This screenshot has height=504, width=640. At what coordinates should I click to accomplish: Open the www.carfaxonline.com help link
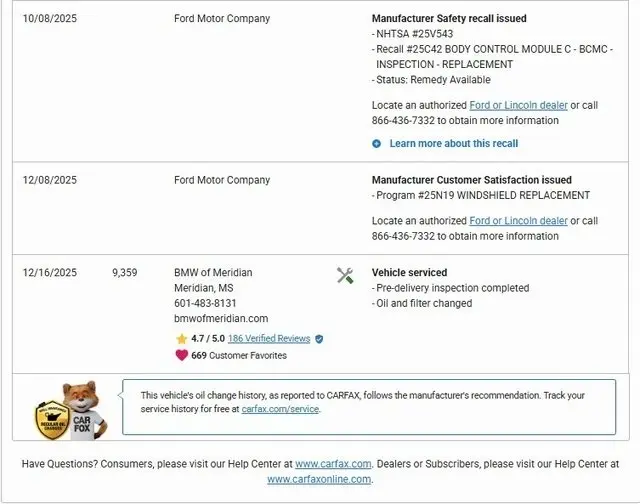click(x=319, y=479)
